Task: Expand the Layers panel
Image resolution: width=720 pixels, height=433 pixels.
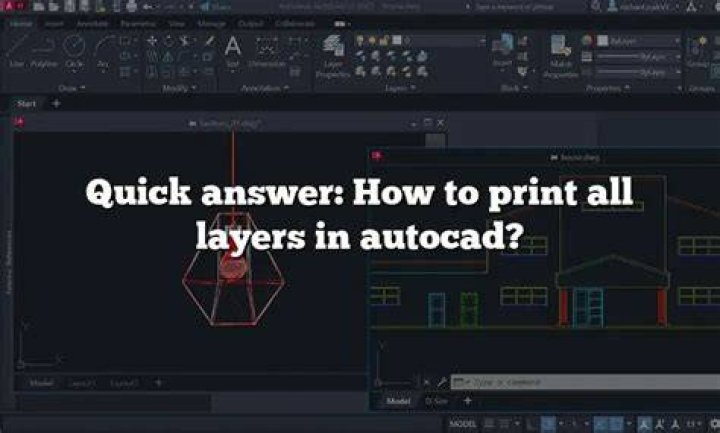Action: 400,88
